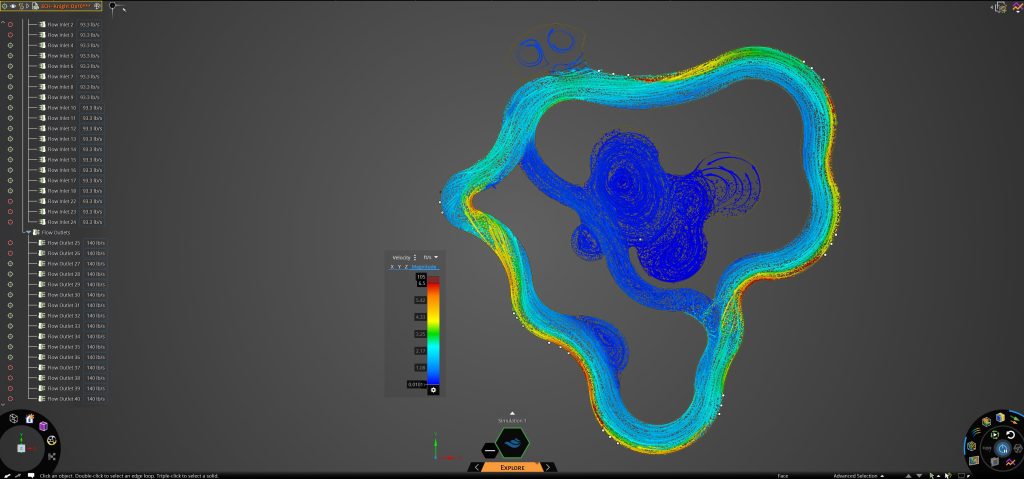Go to the previous stage with the left arrow beside Explore
Viewport: 1024px width, 479px height.
477,467
